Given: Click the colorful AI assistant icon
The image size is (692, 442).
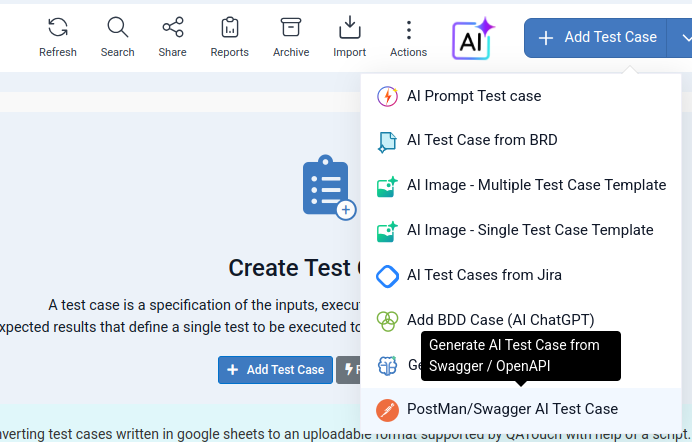Looking at the screenshot, I should point(472,39).
